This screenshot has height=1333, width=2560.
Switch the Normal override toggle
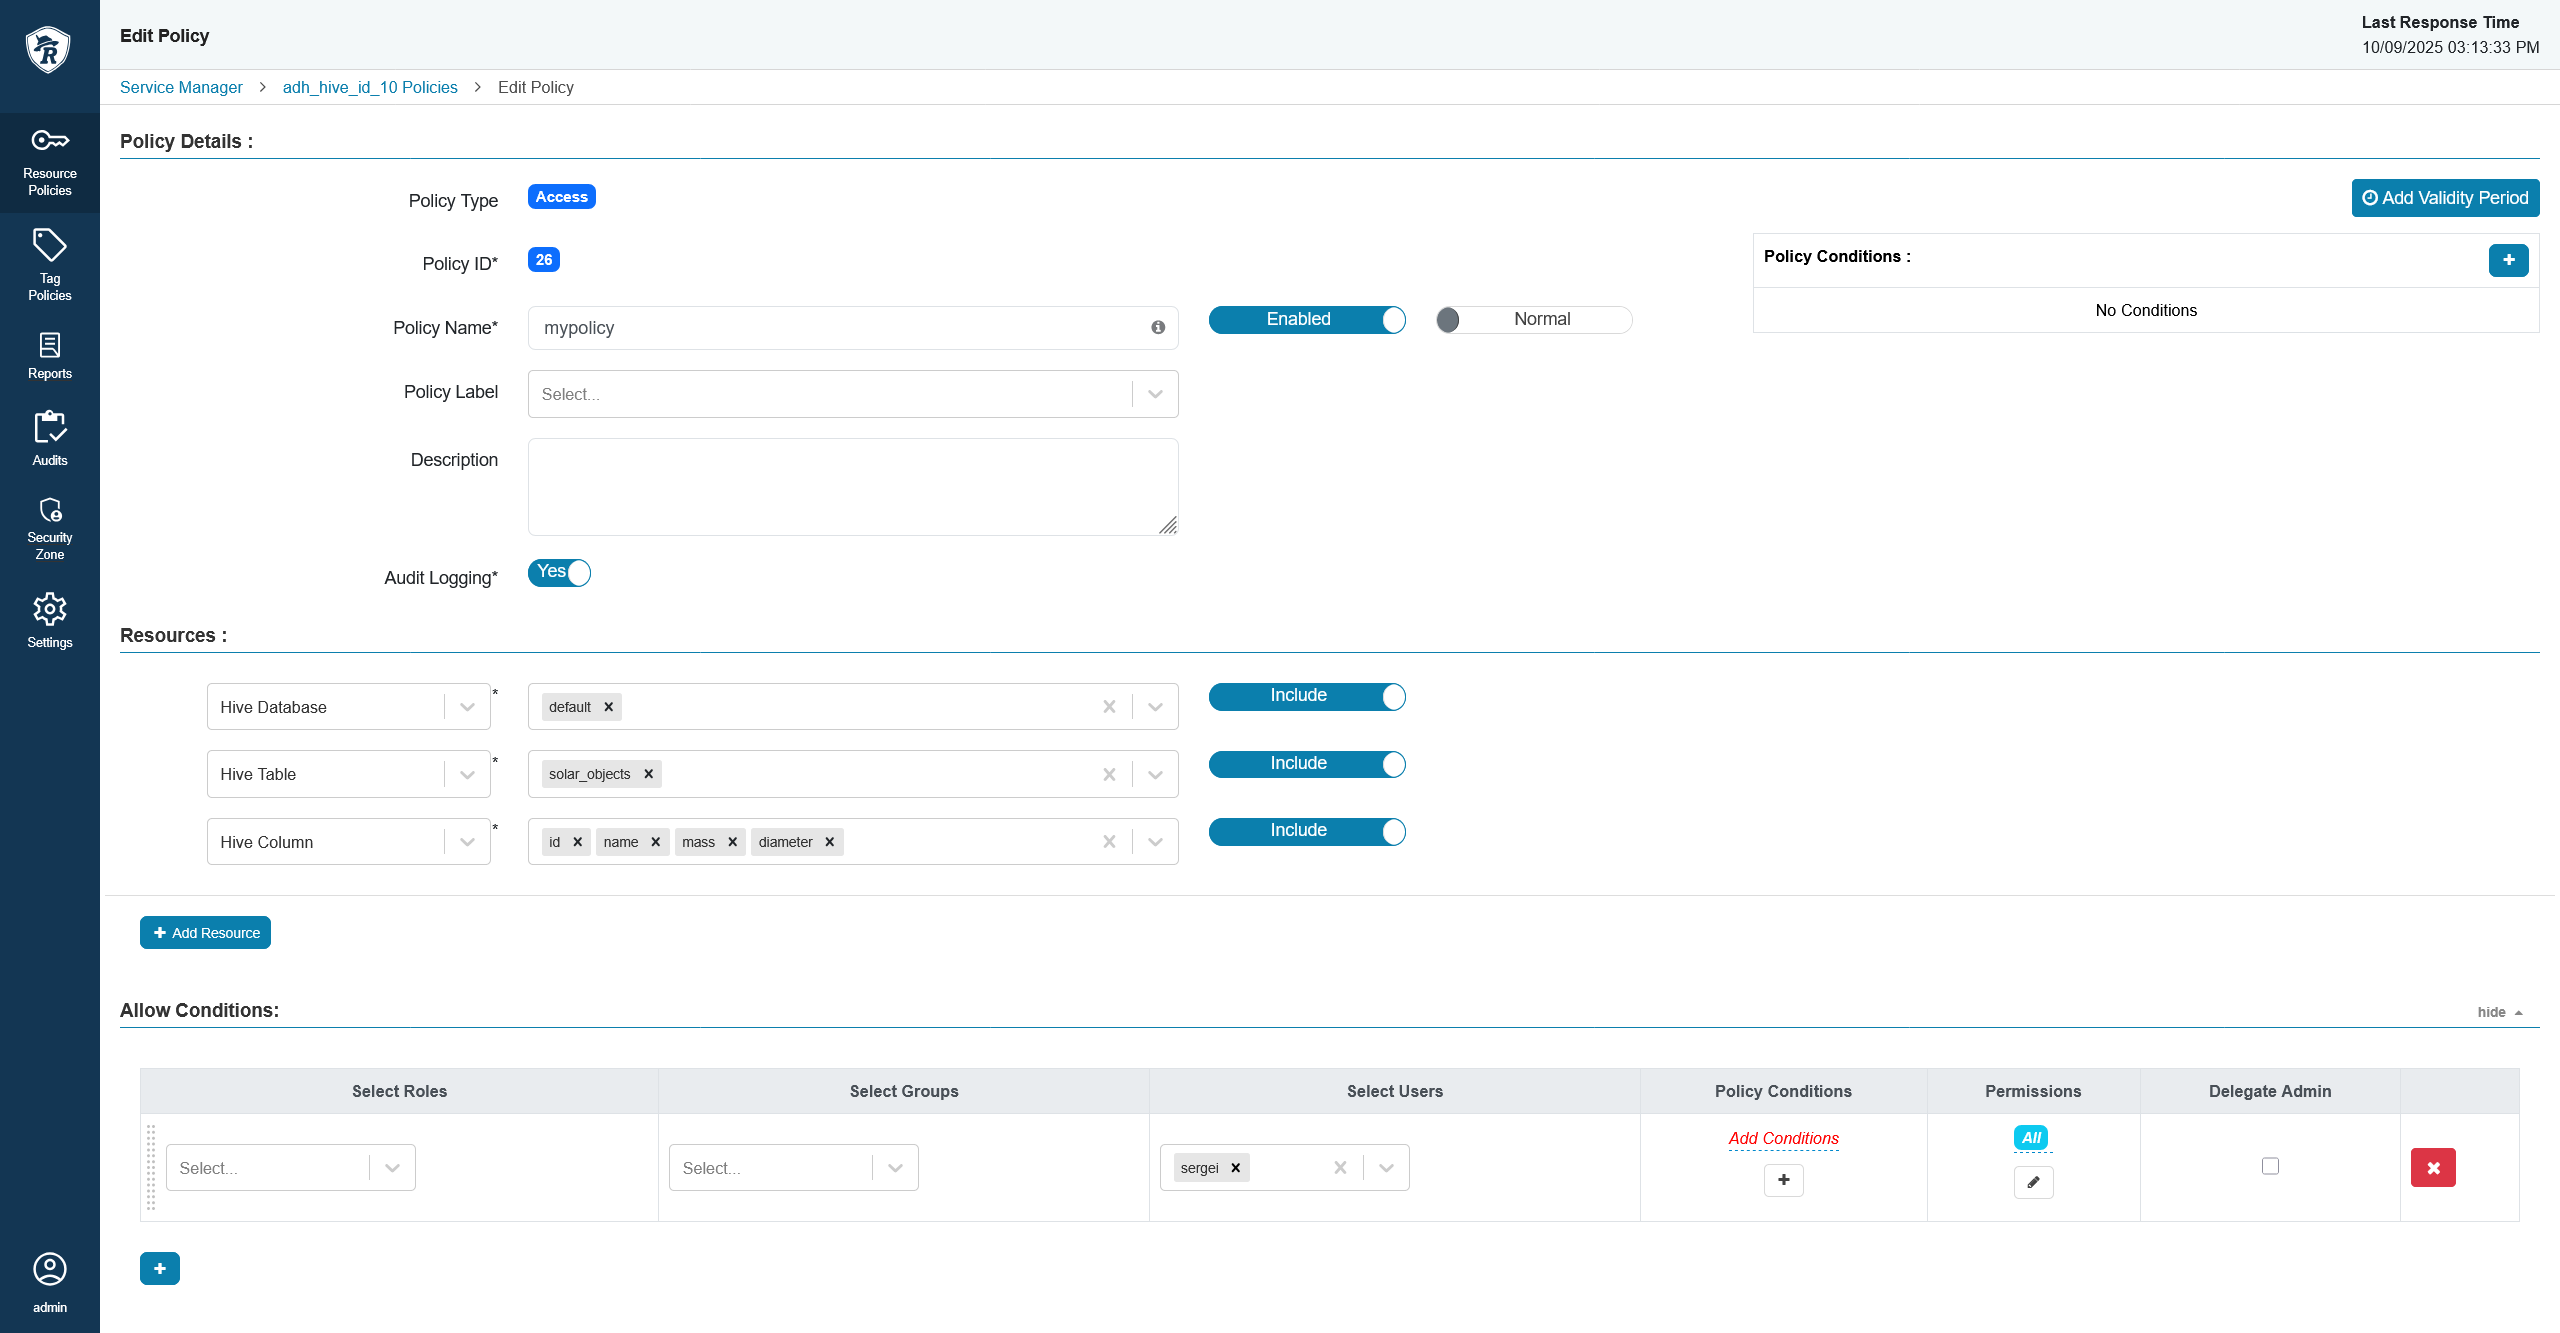coord(1533,319)
